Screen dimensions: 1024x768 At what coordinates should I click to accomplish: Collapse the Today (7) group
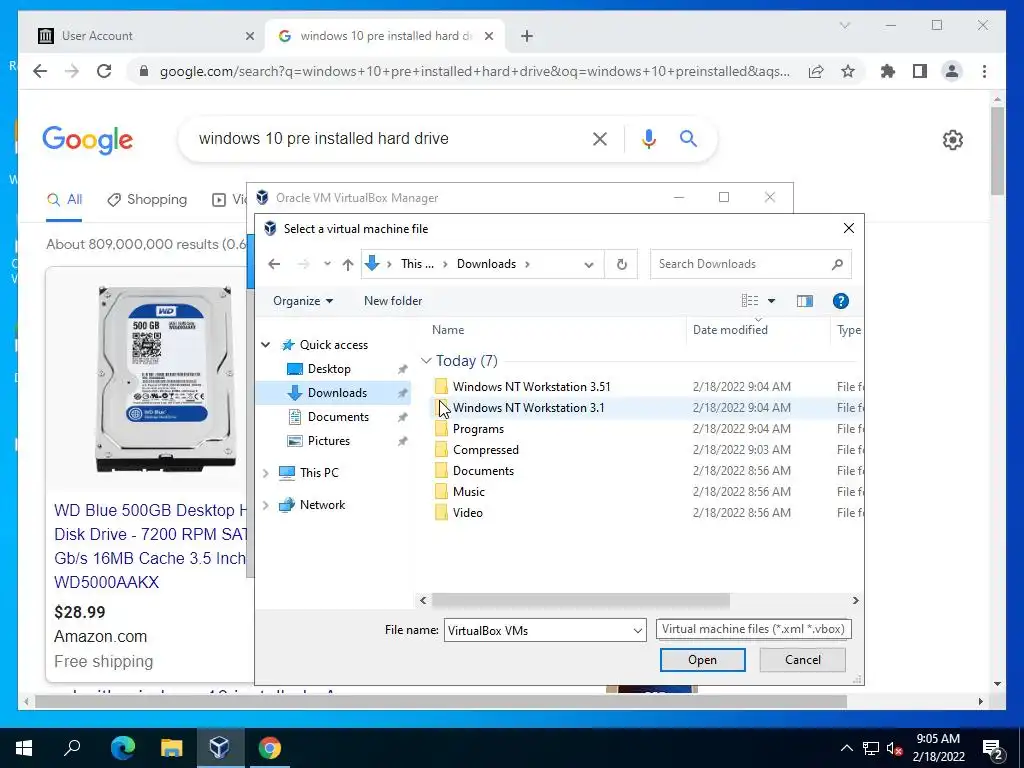click(x=426, y=360)
